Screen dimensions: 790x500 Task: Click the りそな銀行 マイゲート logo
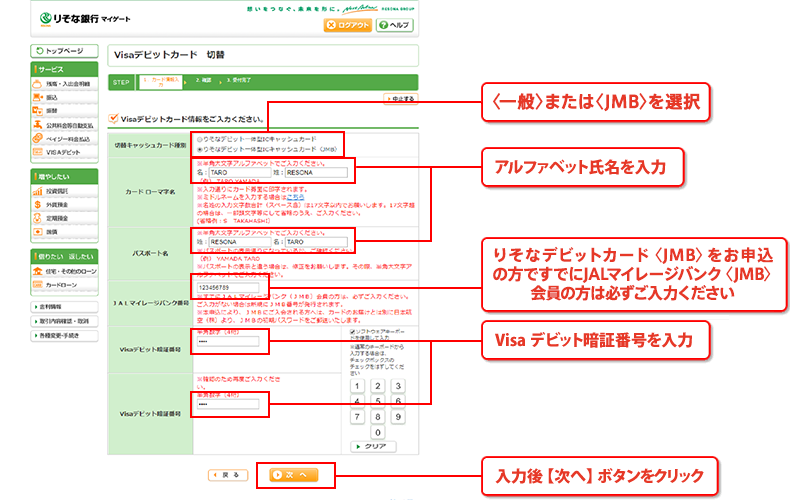point(85,19)
